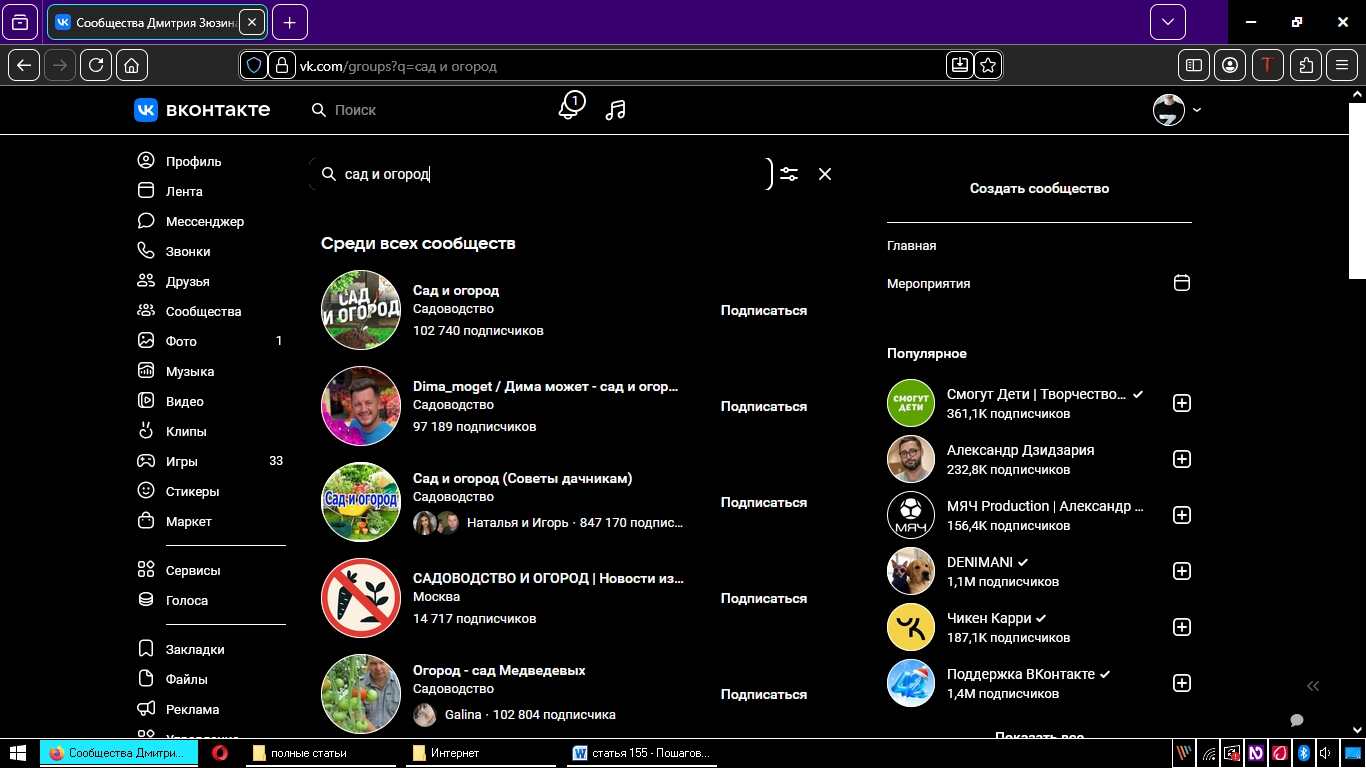Open the Opera icon in Windows taskbar
1366x768 pixels.
[220, 753]
